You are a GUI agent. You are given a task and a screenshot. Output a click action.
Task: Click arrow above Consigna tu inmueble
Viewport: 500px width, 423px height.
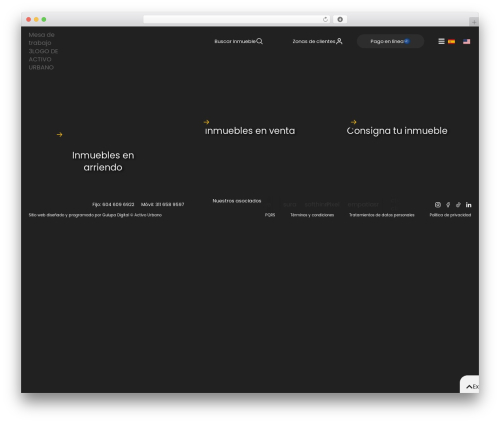[354, 122]
